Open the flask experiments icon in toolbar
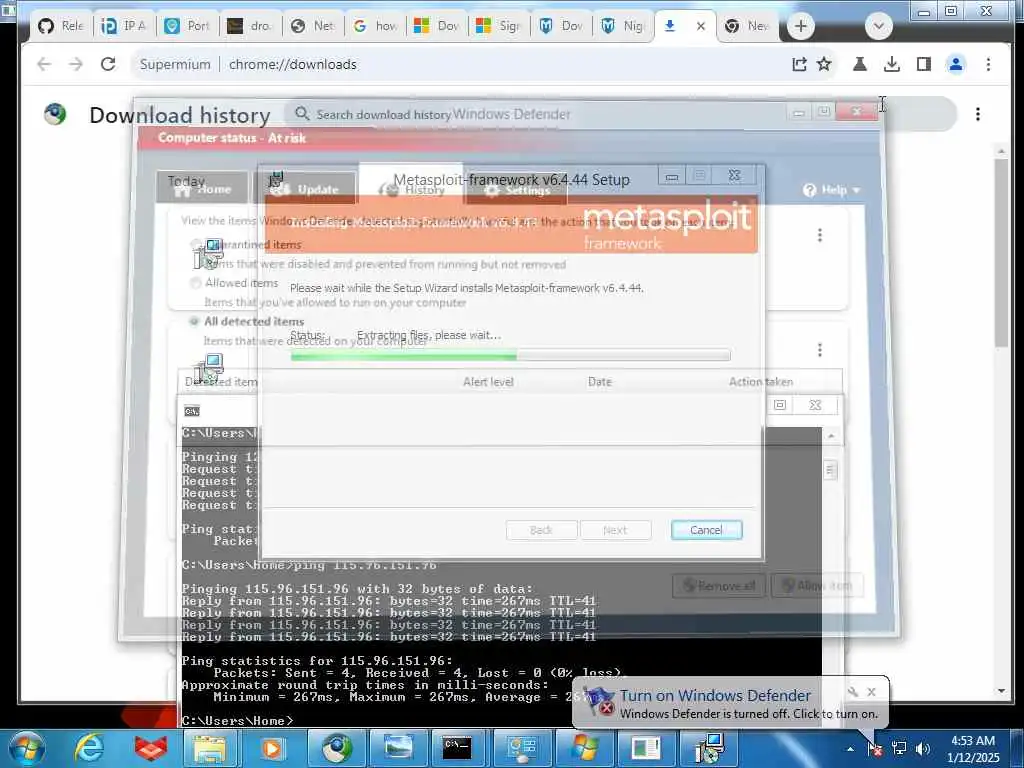 point(860,64)
